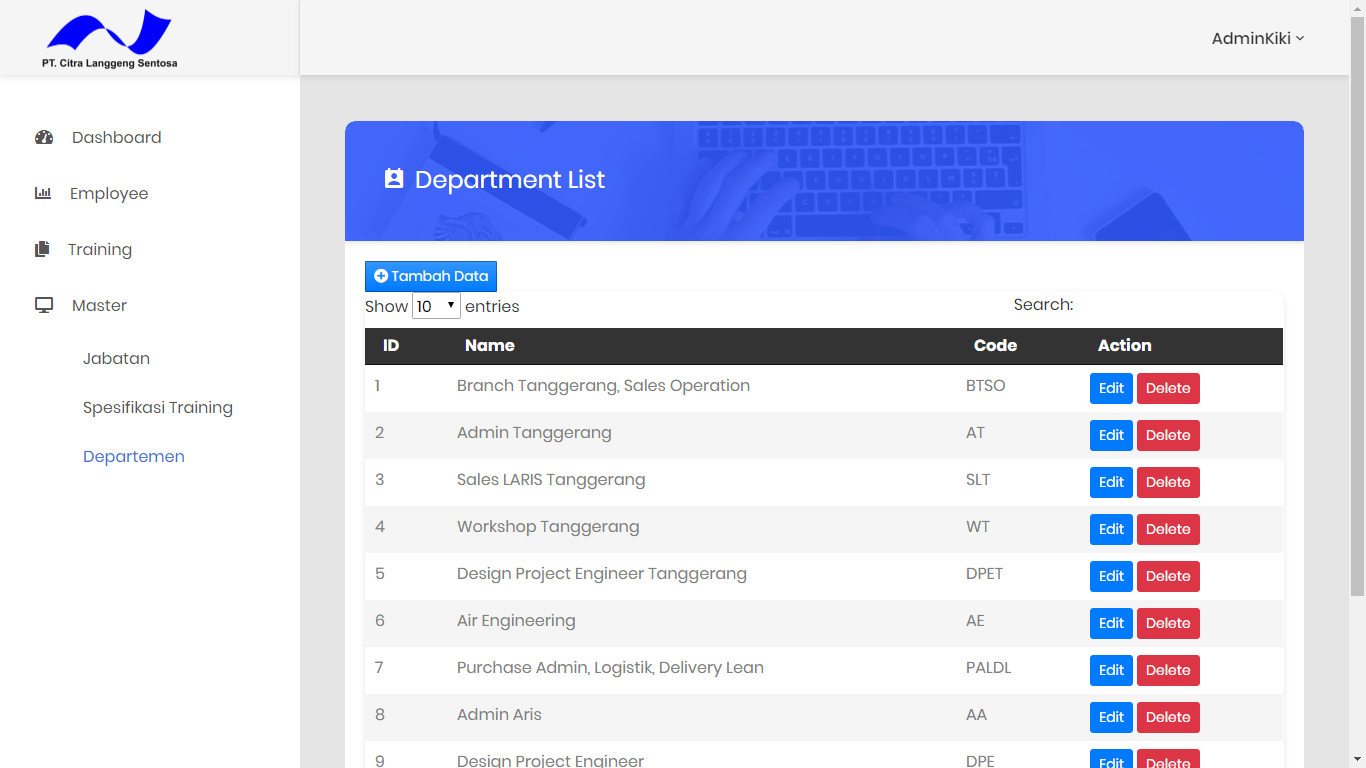This screenshot has height=768, width=1366.
Task: Edit the Admin Tanggerang department
Action: (1111, 436)
